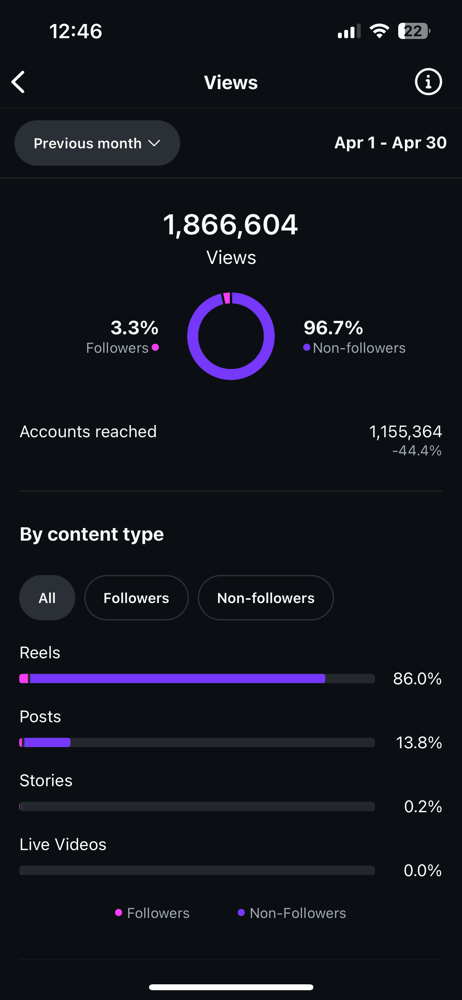Tap the back arrow icon
This screenshot has height=1000, width=462.
19,82
